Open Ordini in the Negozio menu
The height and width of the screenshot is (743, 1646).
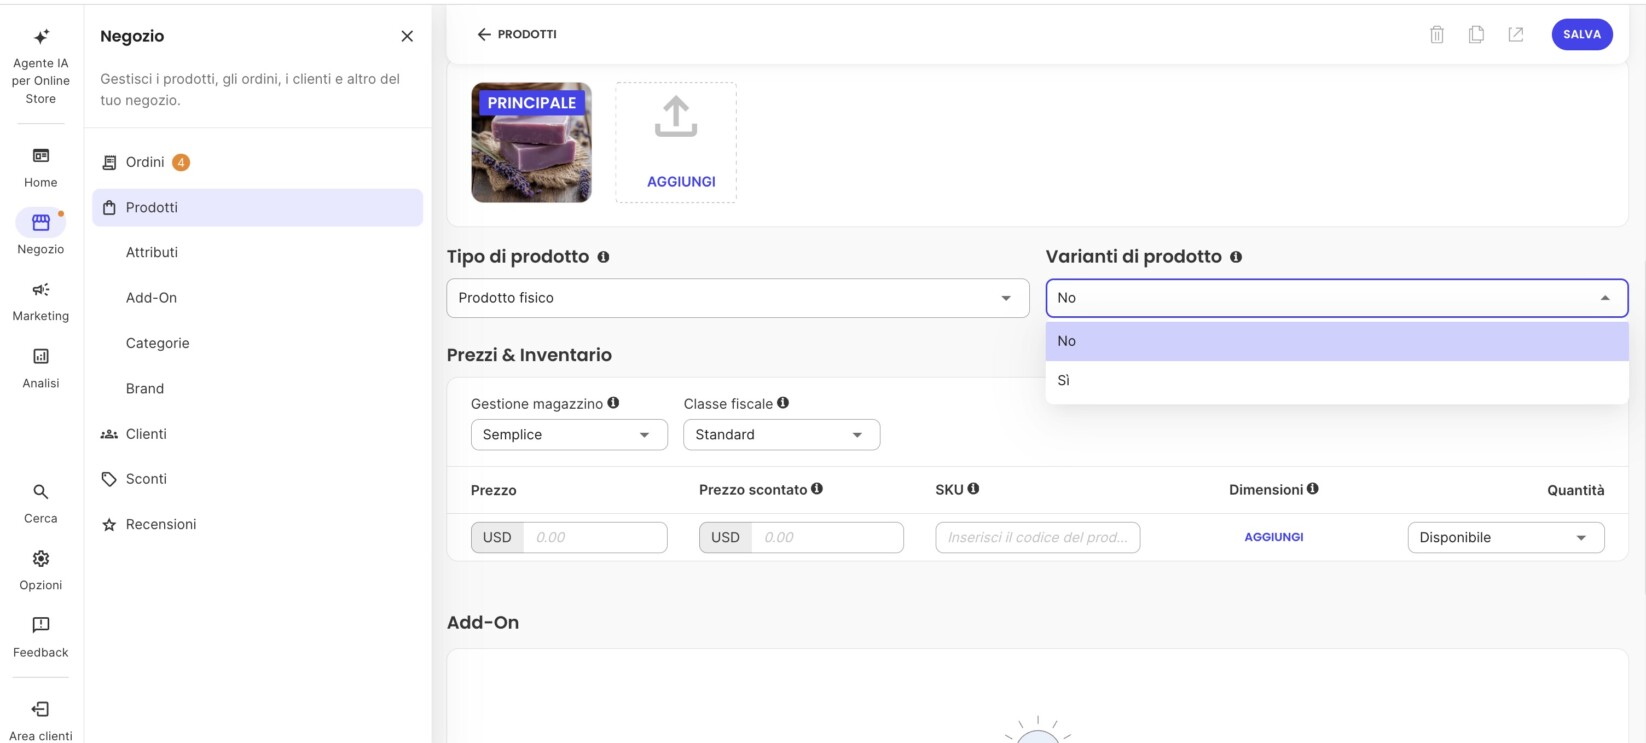[x=258, y=162]
